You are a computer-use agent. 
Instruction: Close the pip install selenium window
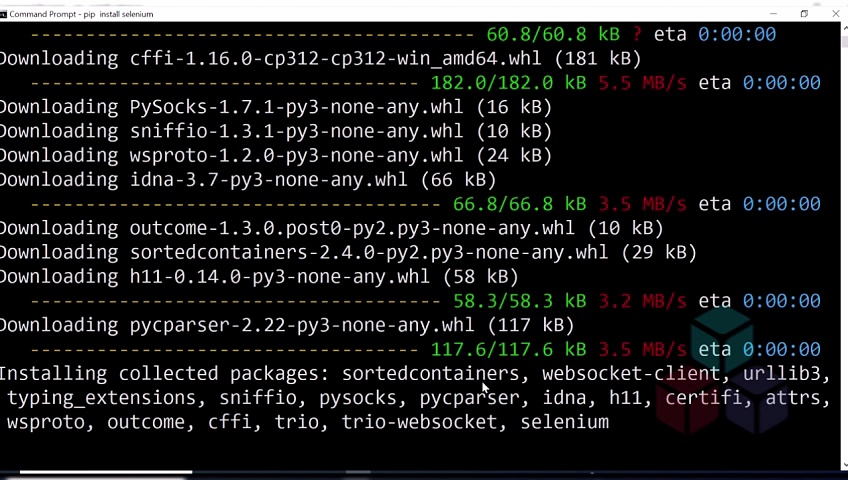(835, 14)
